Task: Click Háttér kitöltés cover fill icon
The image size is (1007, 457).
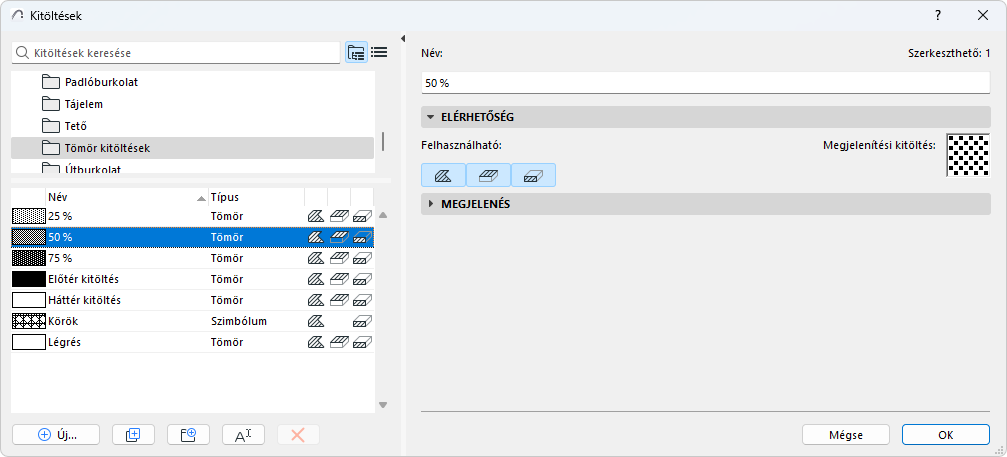Action: pyautogui.click(x=339, y=300)
